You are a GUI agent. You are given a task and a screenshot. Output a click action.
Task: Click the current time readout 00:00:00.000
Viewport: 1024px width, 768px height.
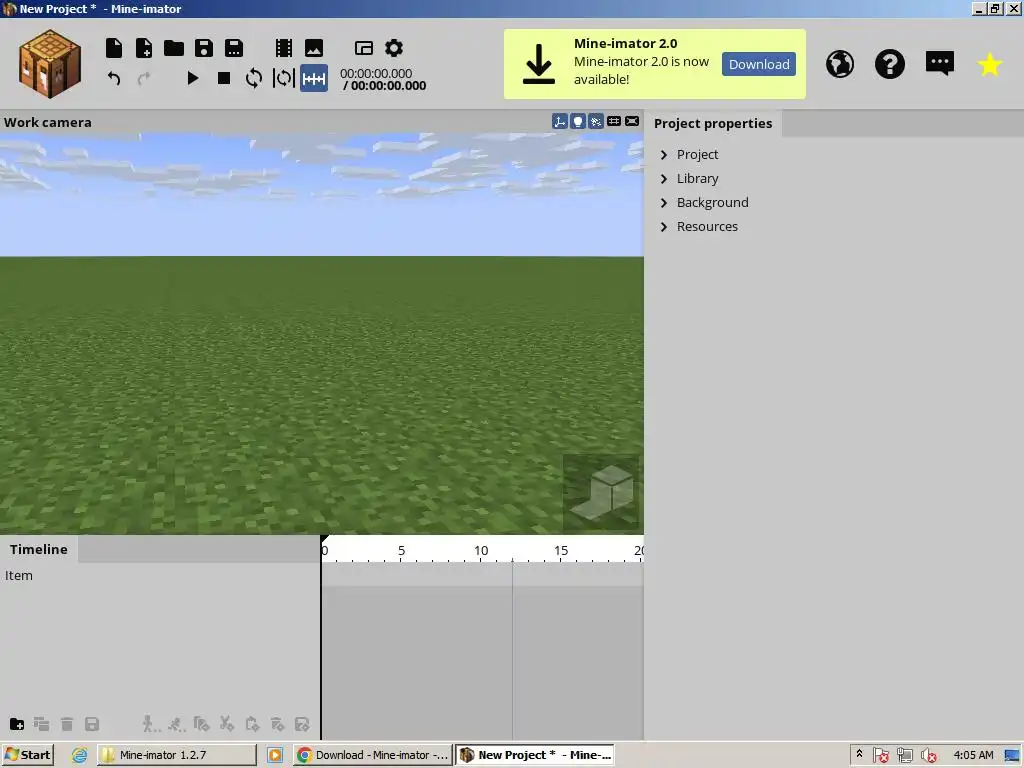376,73
